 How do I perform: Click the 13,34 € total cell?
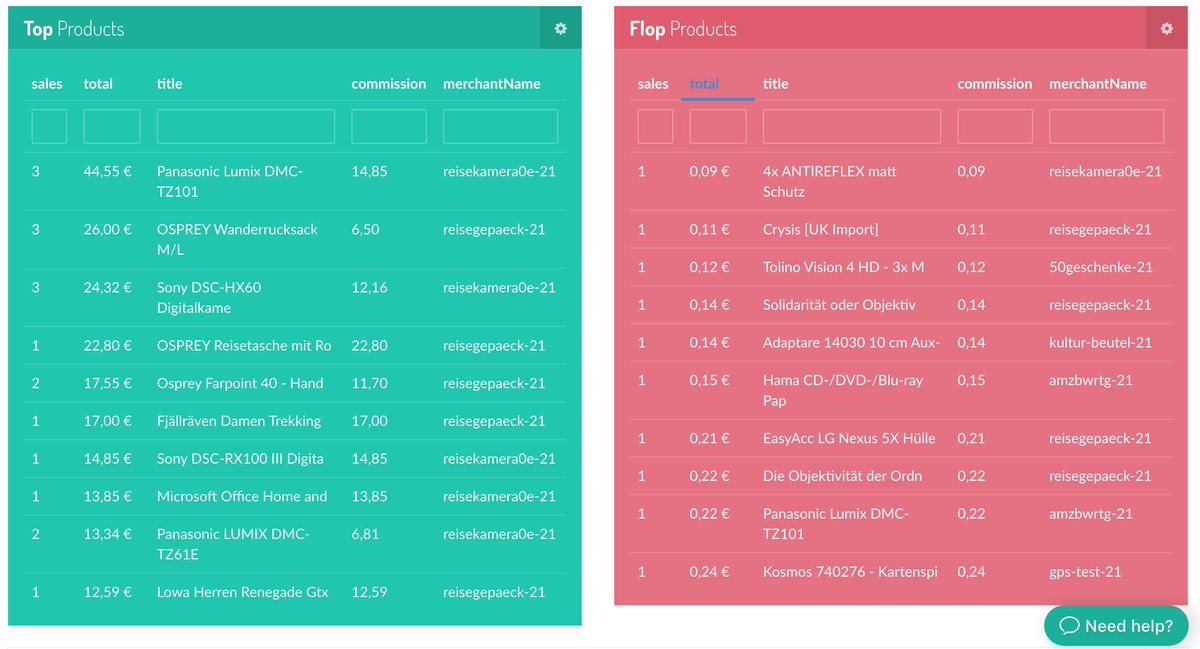click(107, 534)
